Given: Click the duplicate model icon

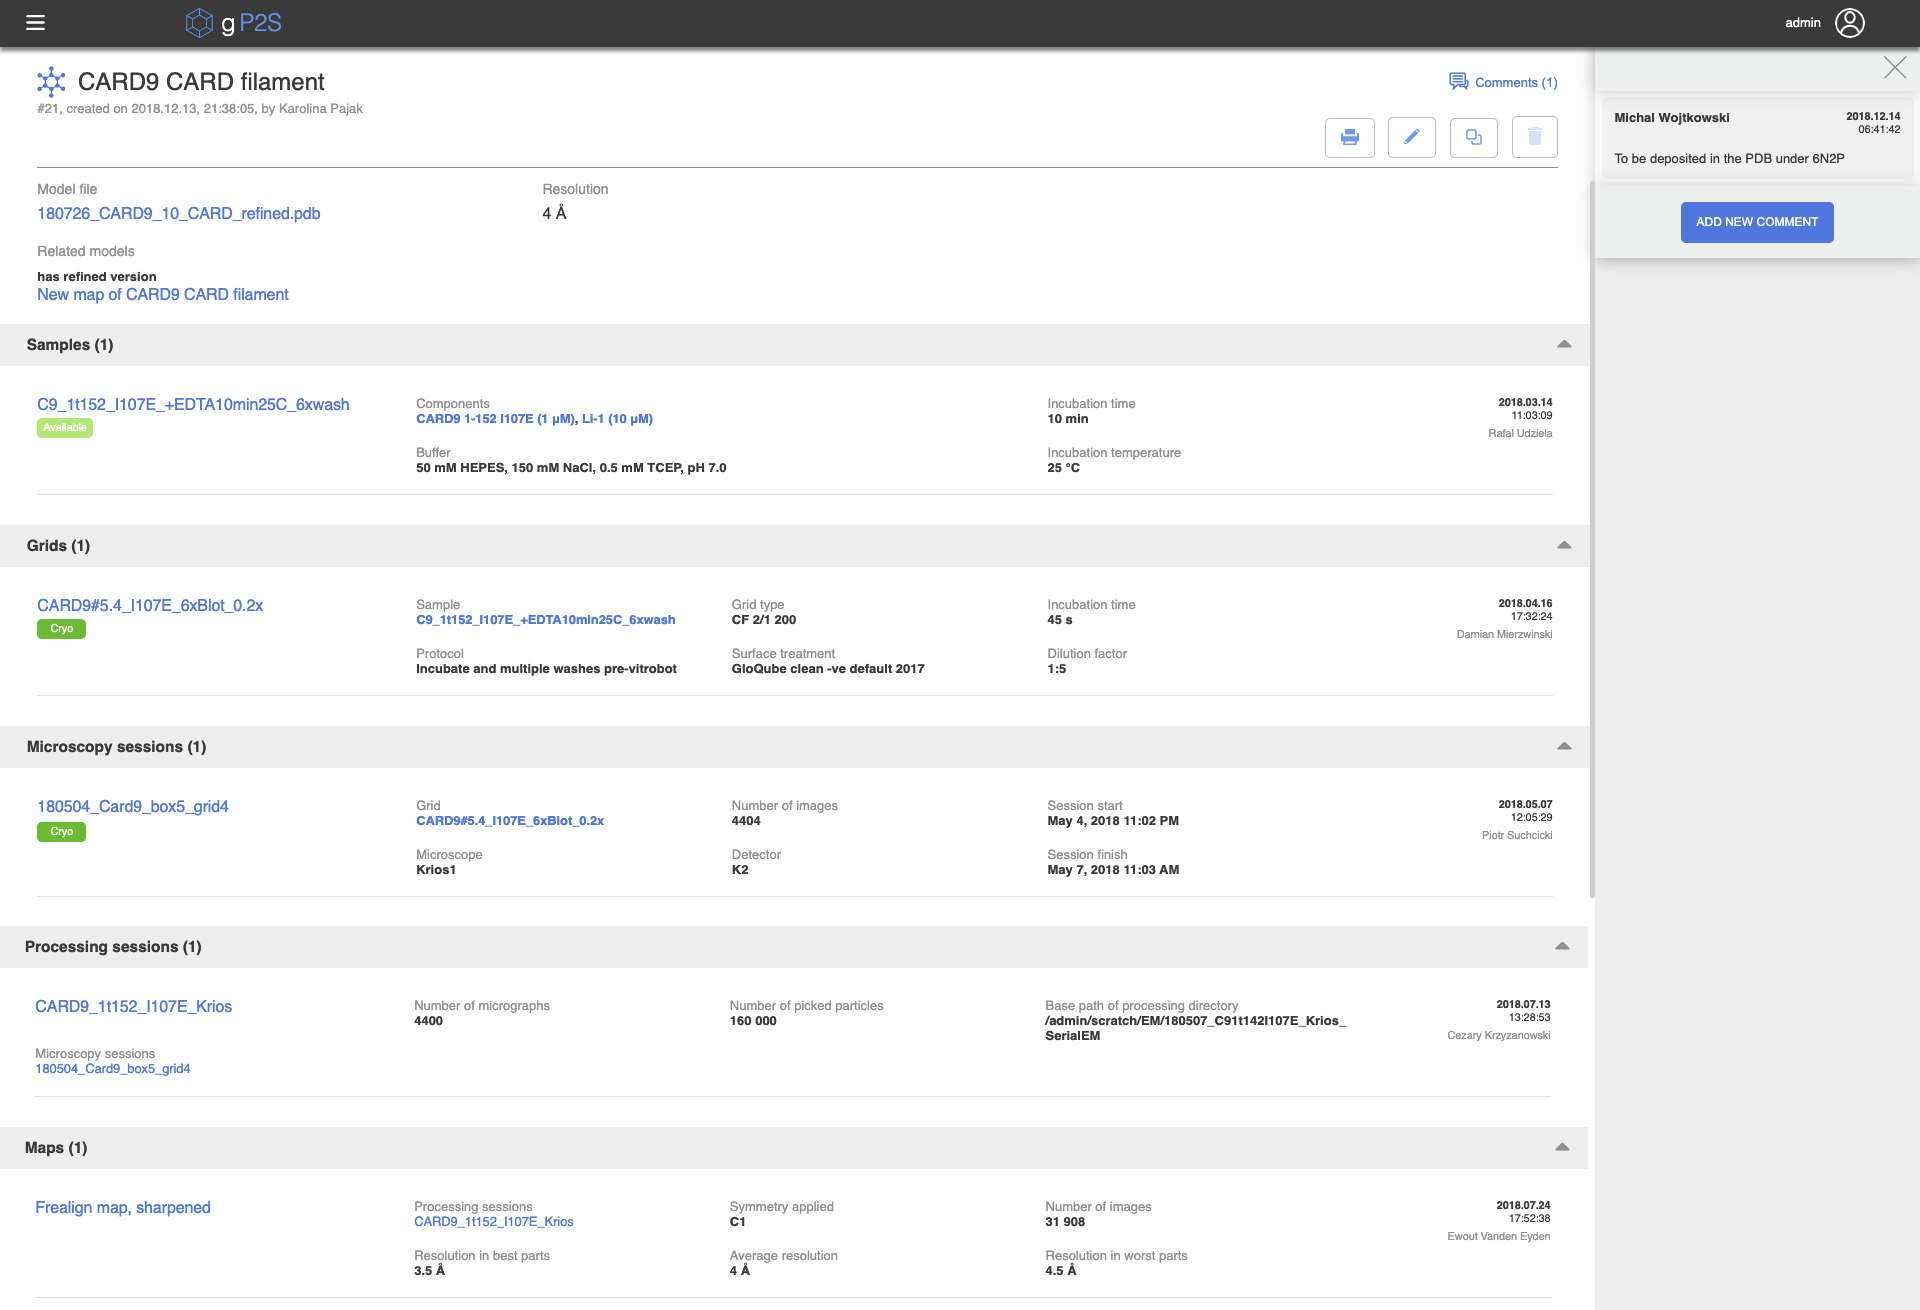Looking at the screenshot, I should (x=1473, y=138).
